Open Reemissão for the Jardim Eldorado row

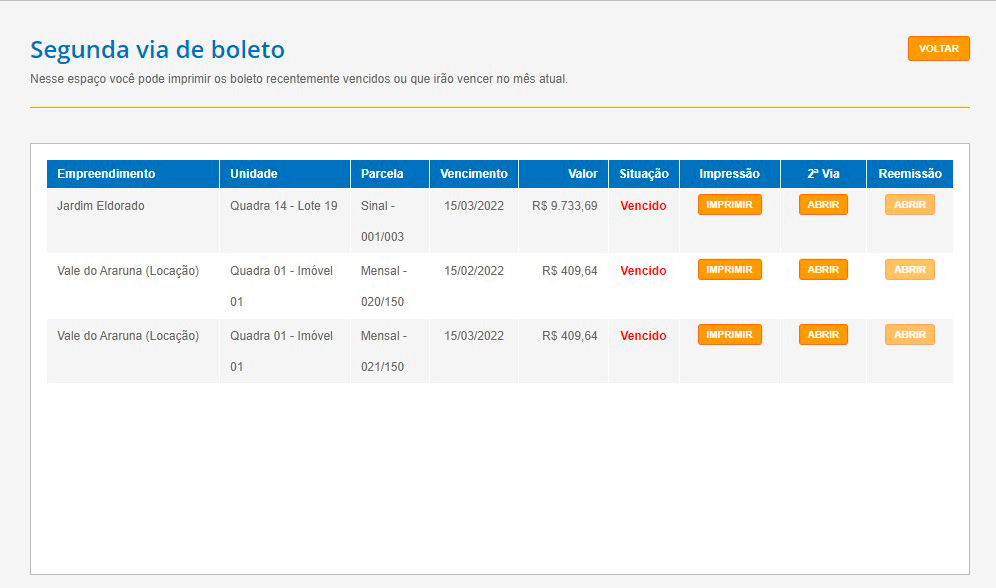[x=908, y=204]
